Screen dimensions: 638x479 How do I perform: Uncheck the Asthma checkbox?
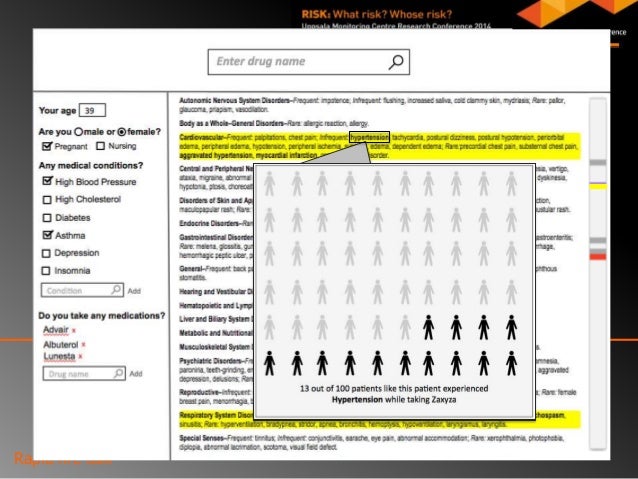pyautogui.click(x=47, y=235)
